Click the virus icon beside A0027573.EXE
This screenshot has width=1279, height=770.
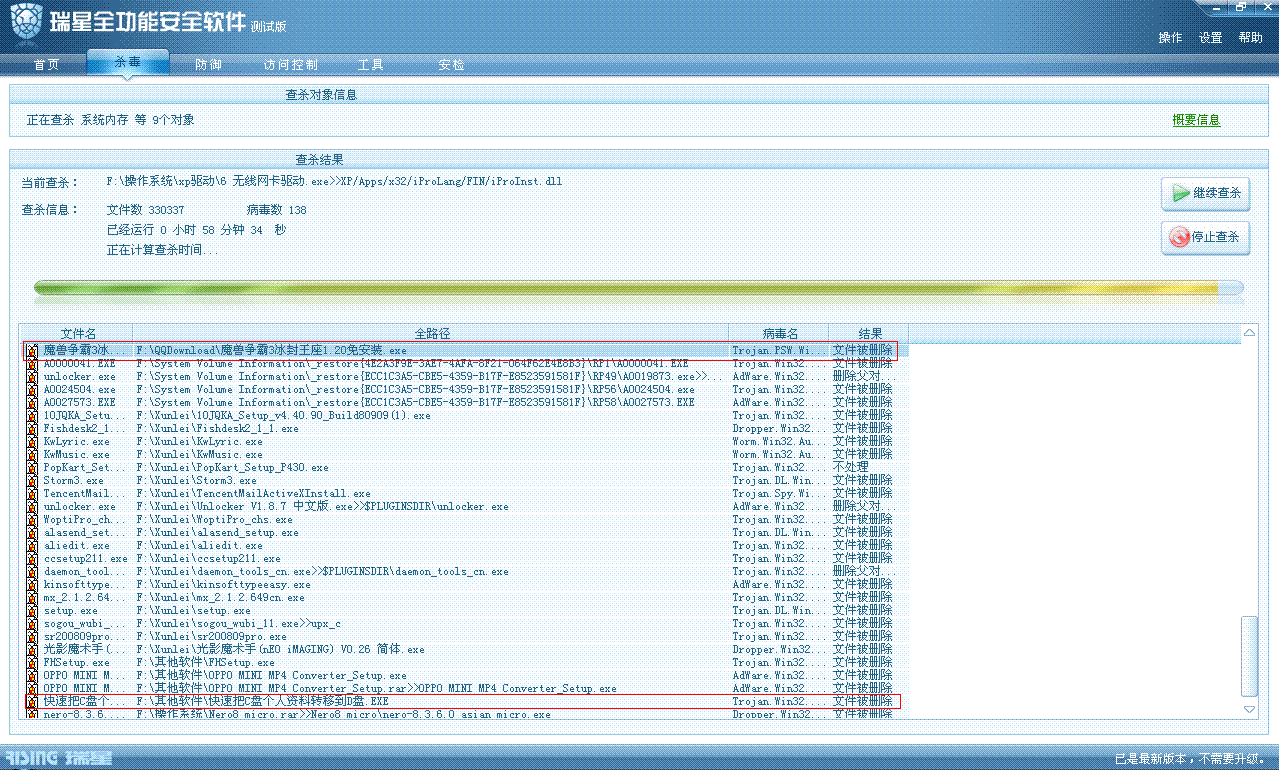click(x=32, y=403)
